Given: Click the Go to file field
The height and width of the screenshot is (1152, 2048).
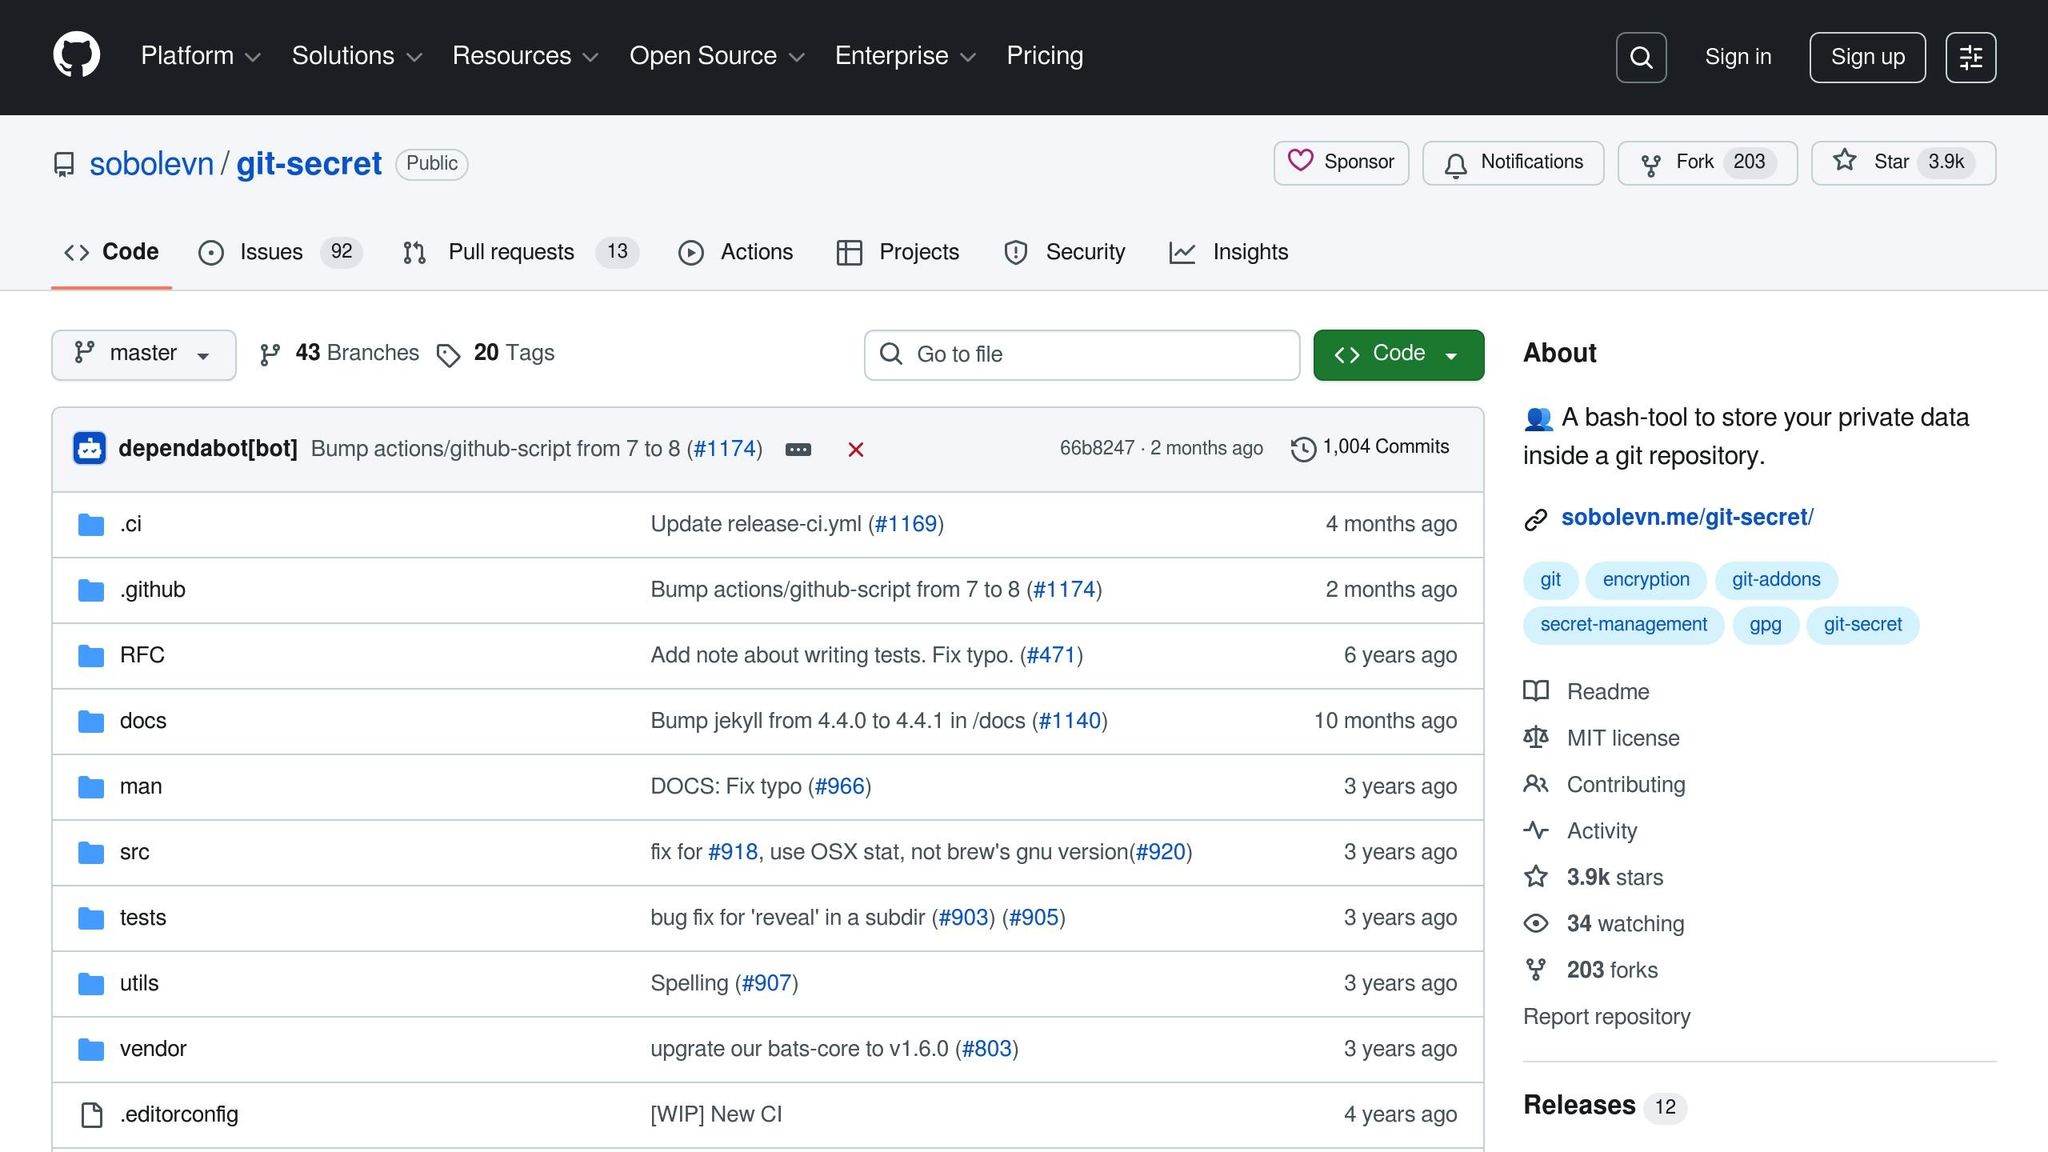Looking at the screenshot, I should 1082,355.
